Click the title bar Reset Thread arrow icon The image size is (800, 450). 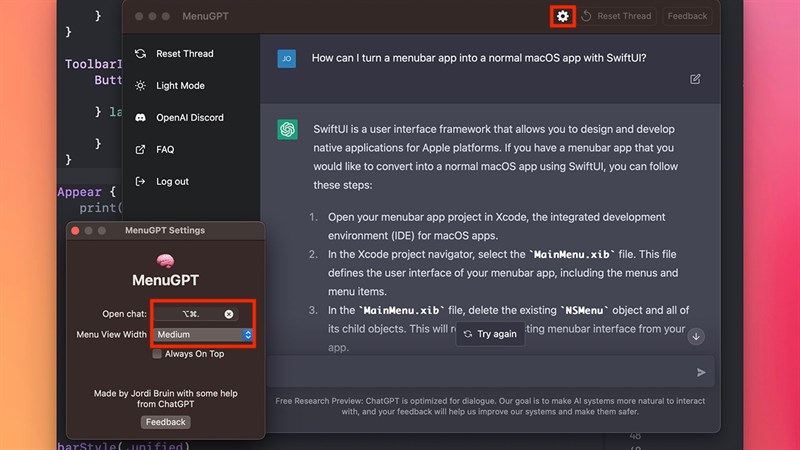tap(587, 16)
